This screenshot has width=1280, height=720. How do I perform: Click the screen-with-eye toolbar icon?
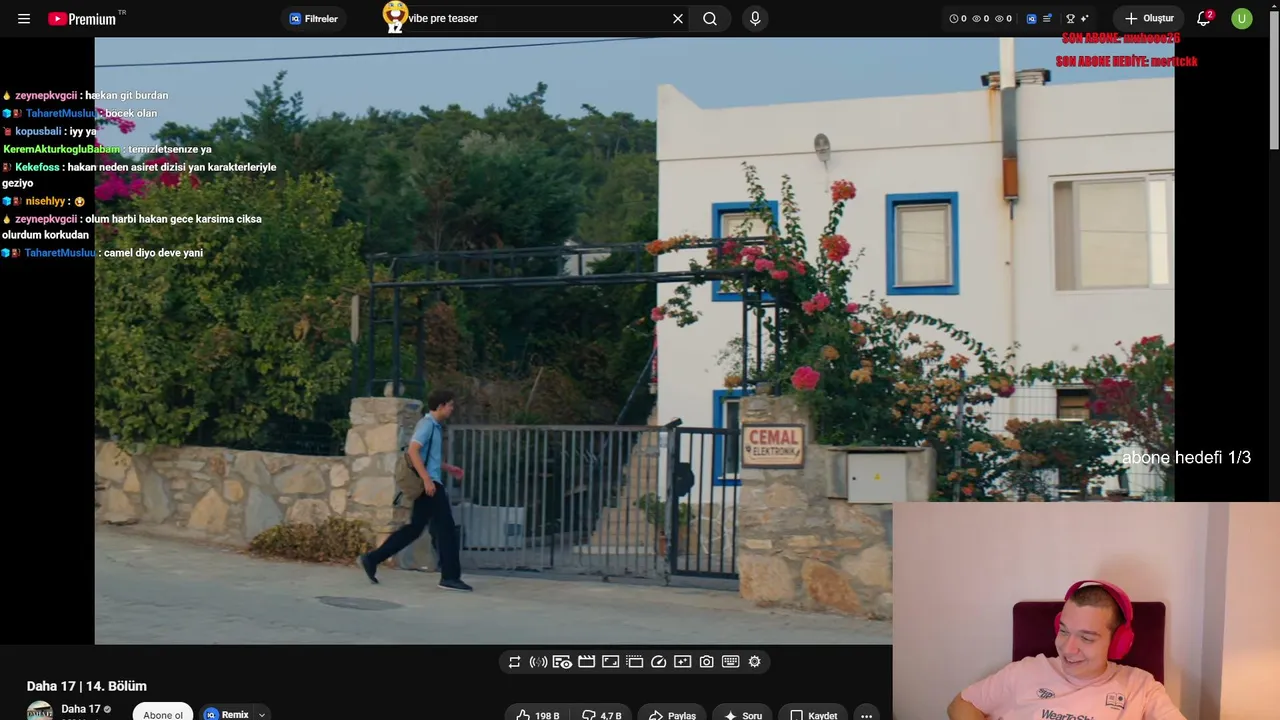pos(562,662)
